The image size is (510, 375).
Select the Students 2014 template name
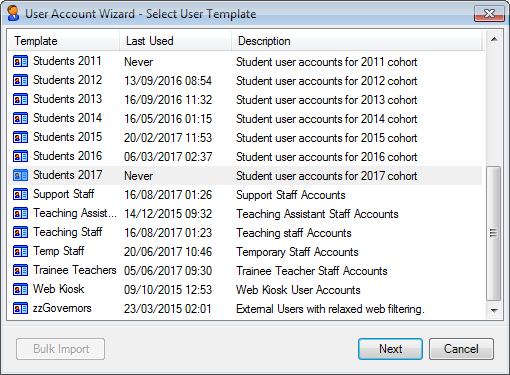pyautogui.click(x=67, y=118)
